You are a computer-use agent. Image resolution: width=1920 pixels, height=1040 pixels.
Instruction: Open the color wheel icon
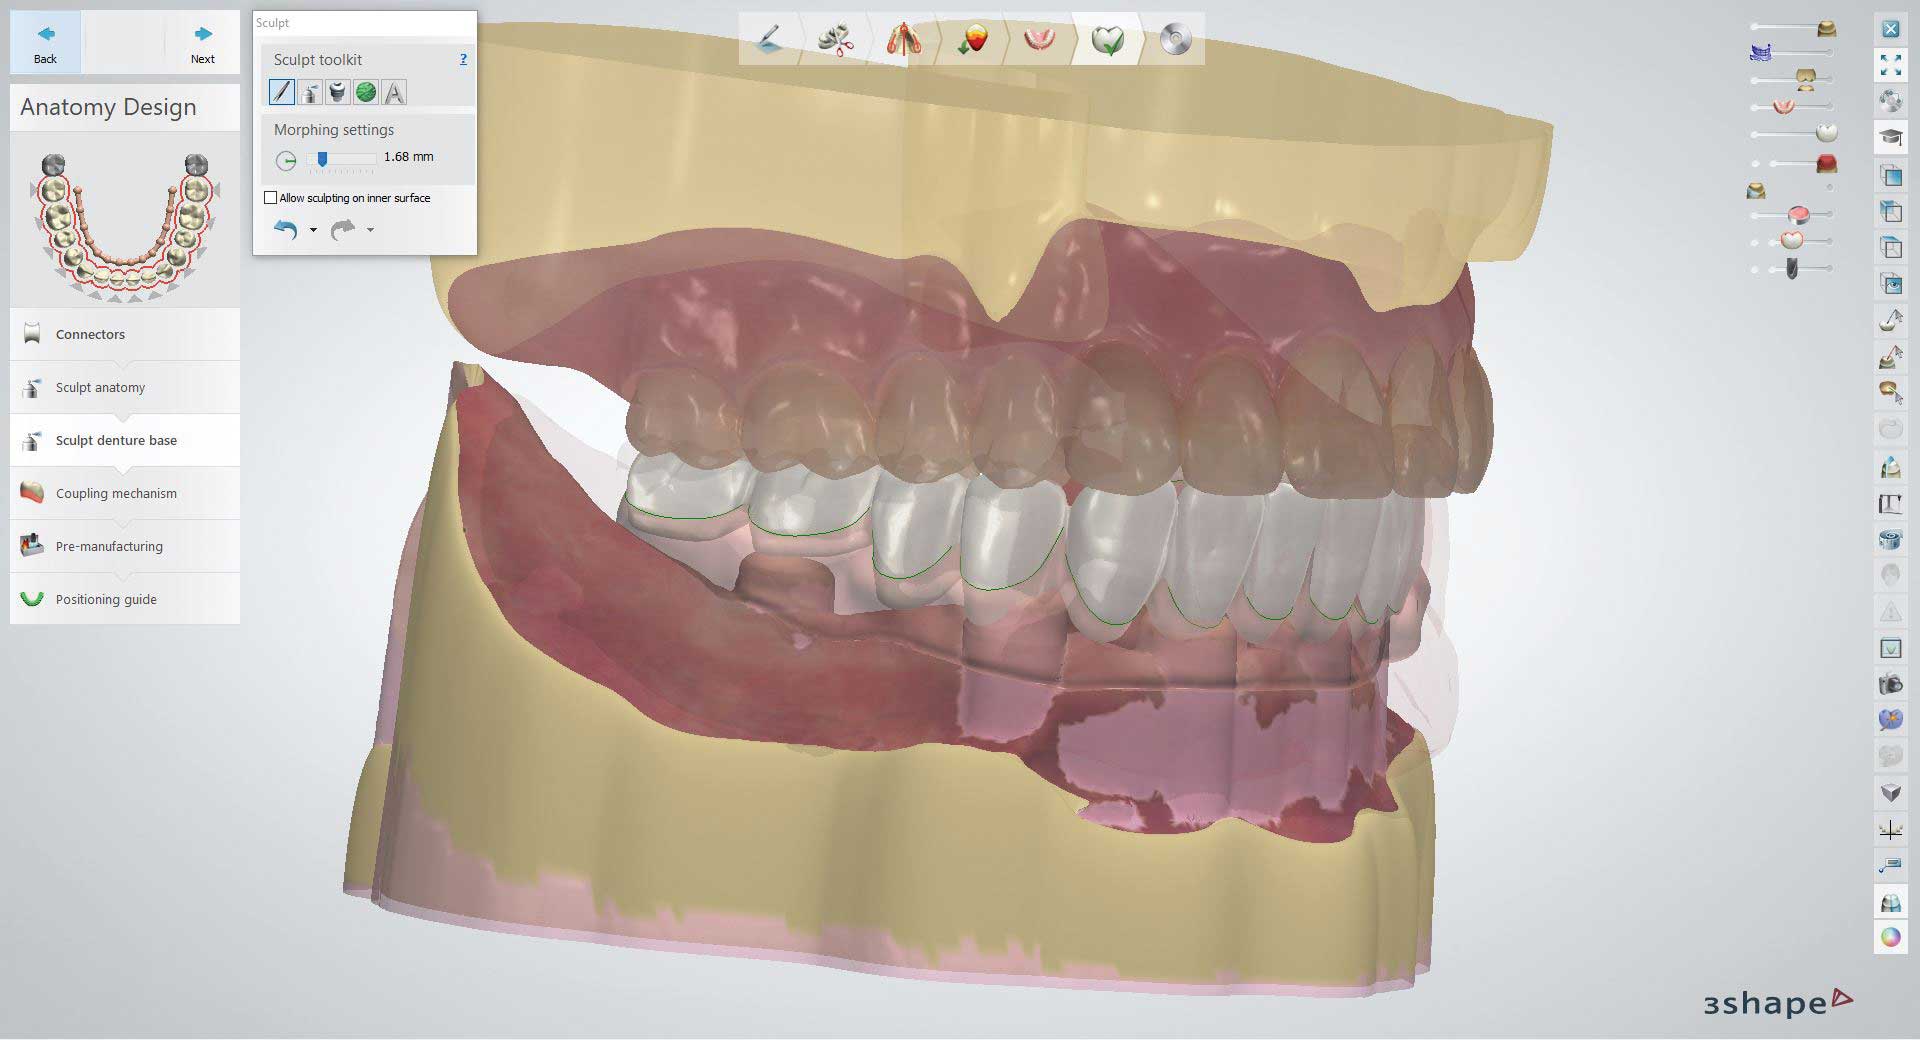click(x=1890, y=937)
